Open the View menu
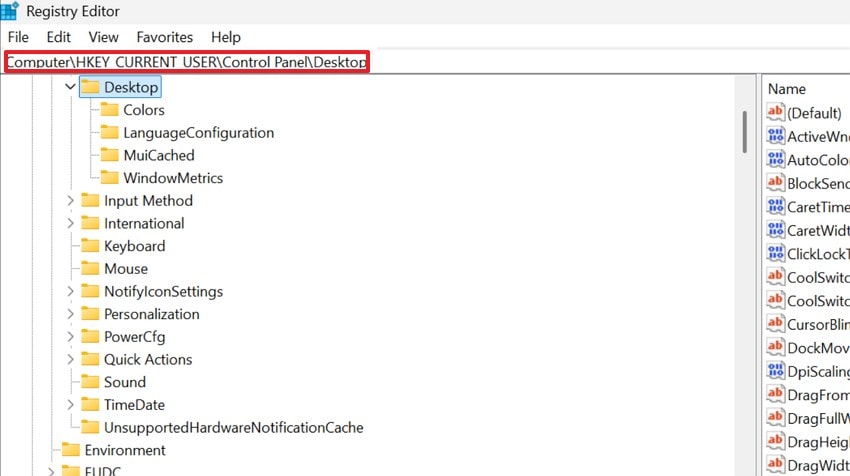Viewport: 850px width, 476px height. (x=104, y=37)
